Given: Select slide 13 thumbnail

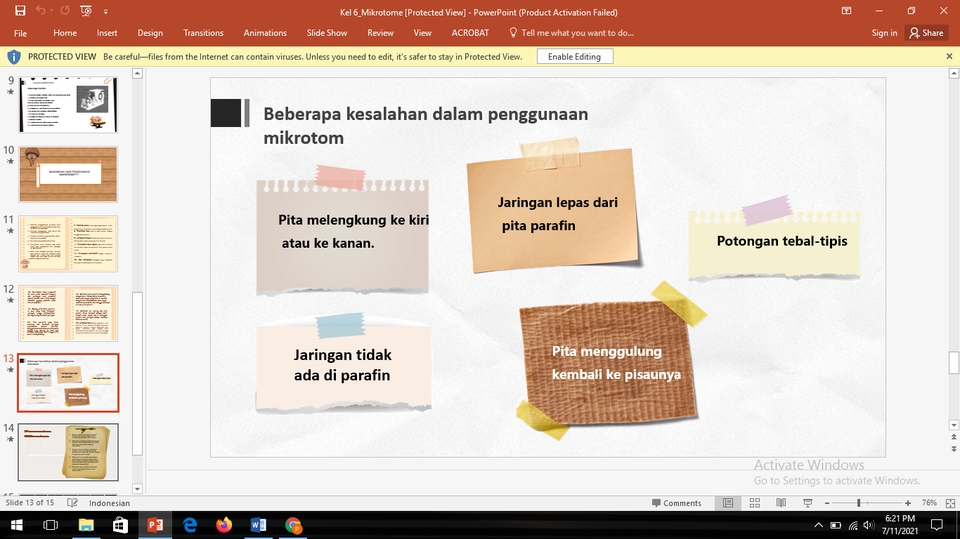Looking at the screenshot, I should [68, 383].
